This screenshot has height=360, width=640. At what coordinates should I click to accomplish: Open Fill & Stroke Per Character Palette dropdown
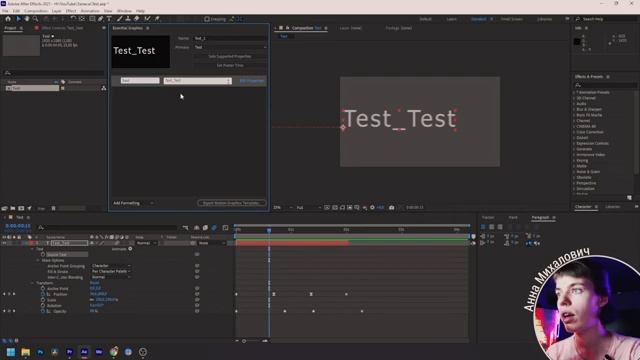point(111,271)
